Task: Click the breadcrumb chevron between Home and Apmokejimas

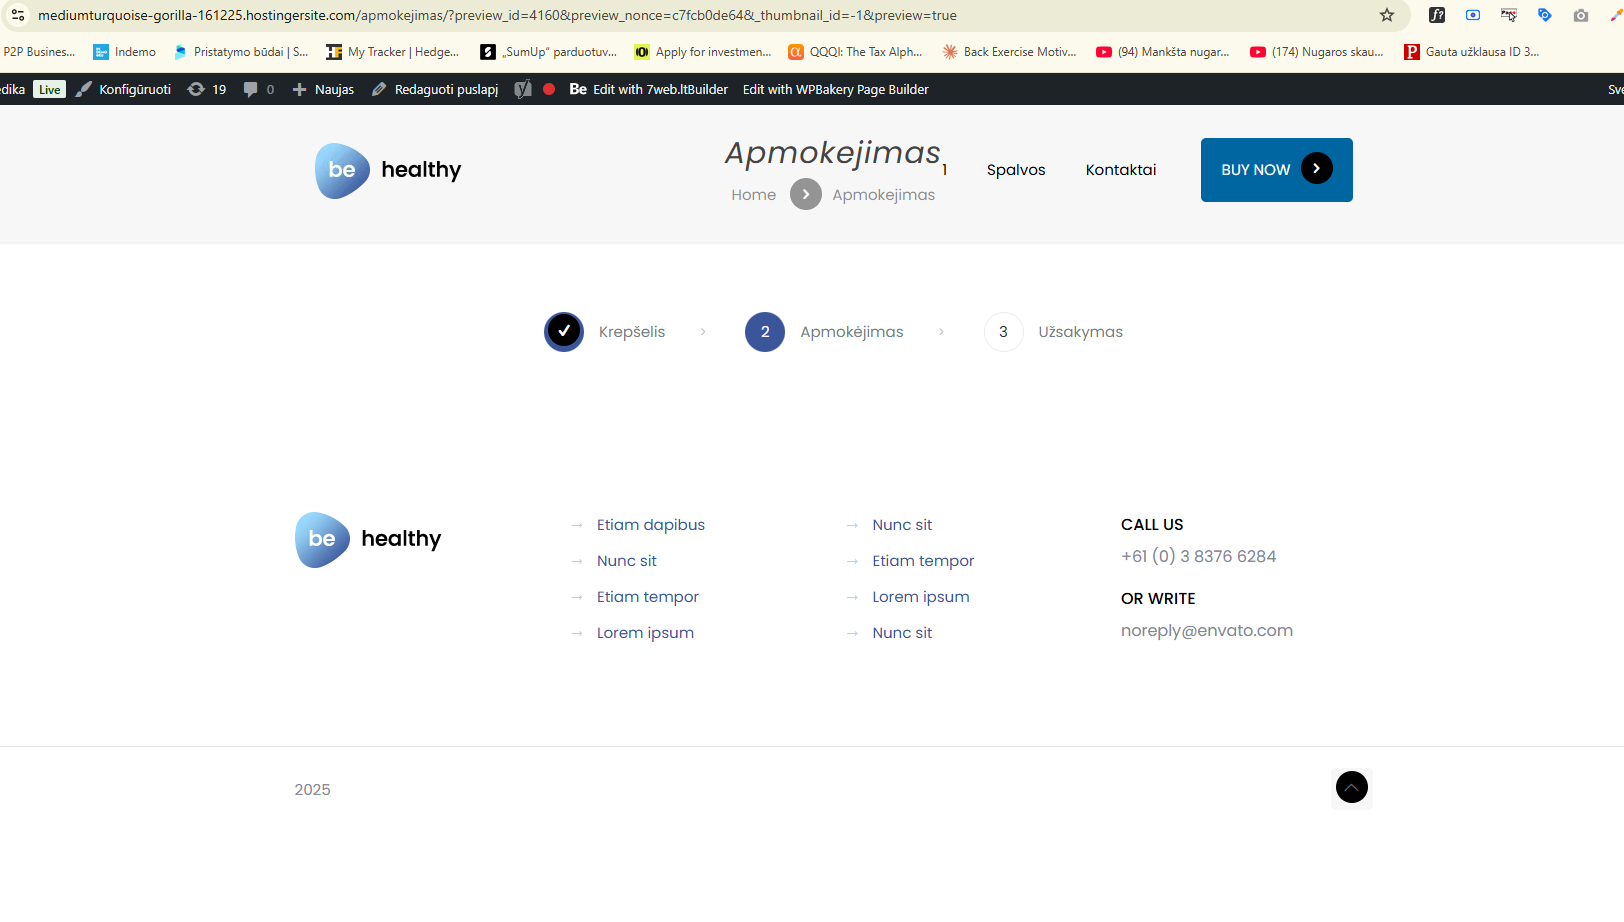Action: click(805, 195)
